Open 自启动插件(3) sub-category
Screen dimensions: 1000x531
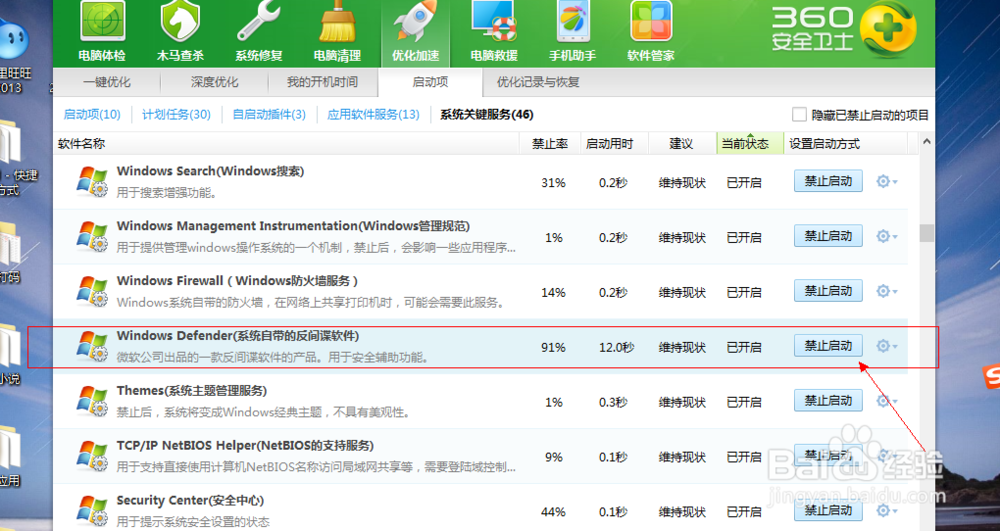269,115
